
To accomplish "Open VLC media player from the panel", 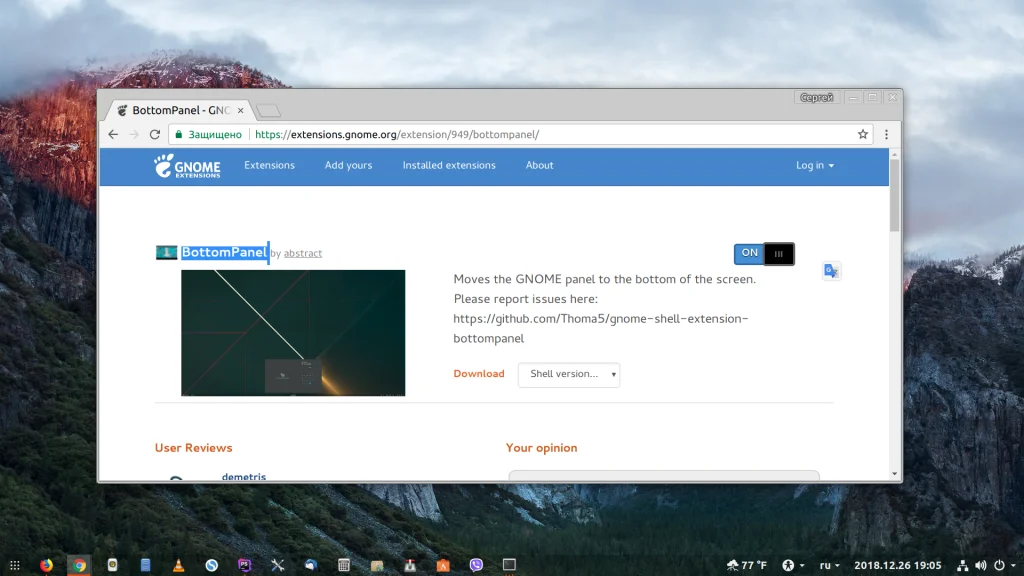I will (x=178, y=565).
